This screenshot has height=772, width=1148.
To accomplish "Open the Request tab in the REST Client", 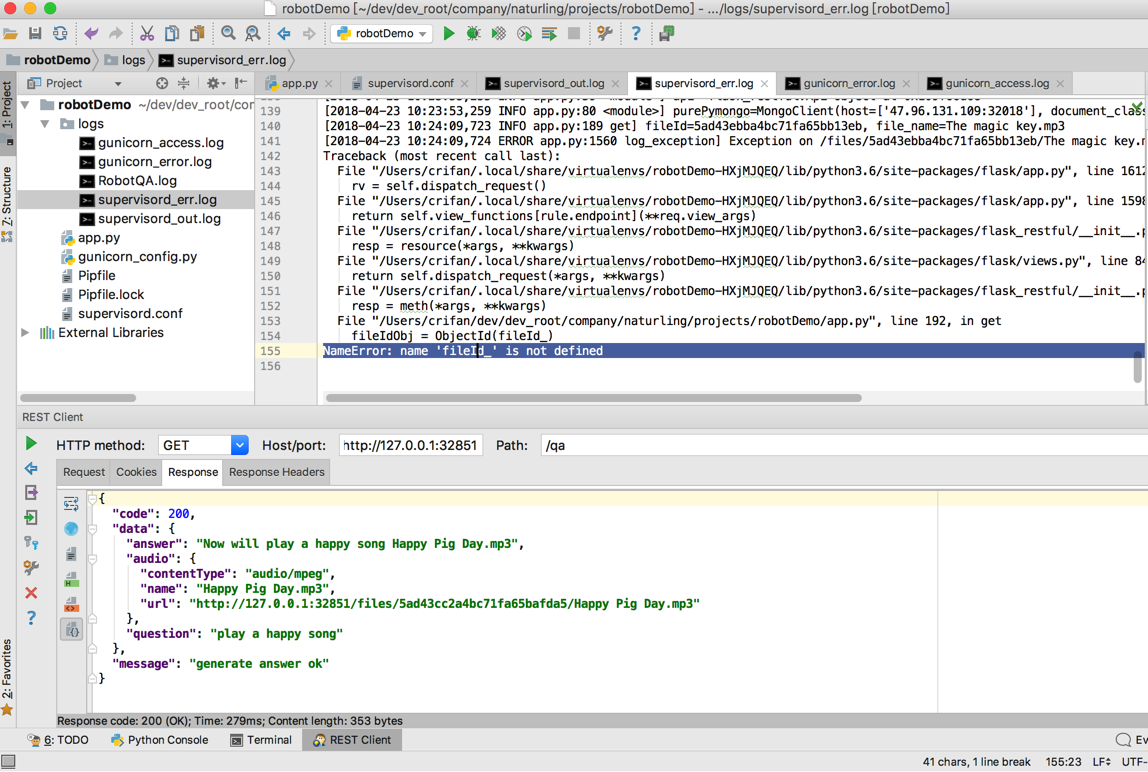I will pyautogui.click(x=83, y=472).
